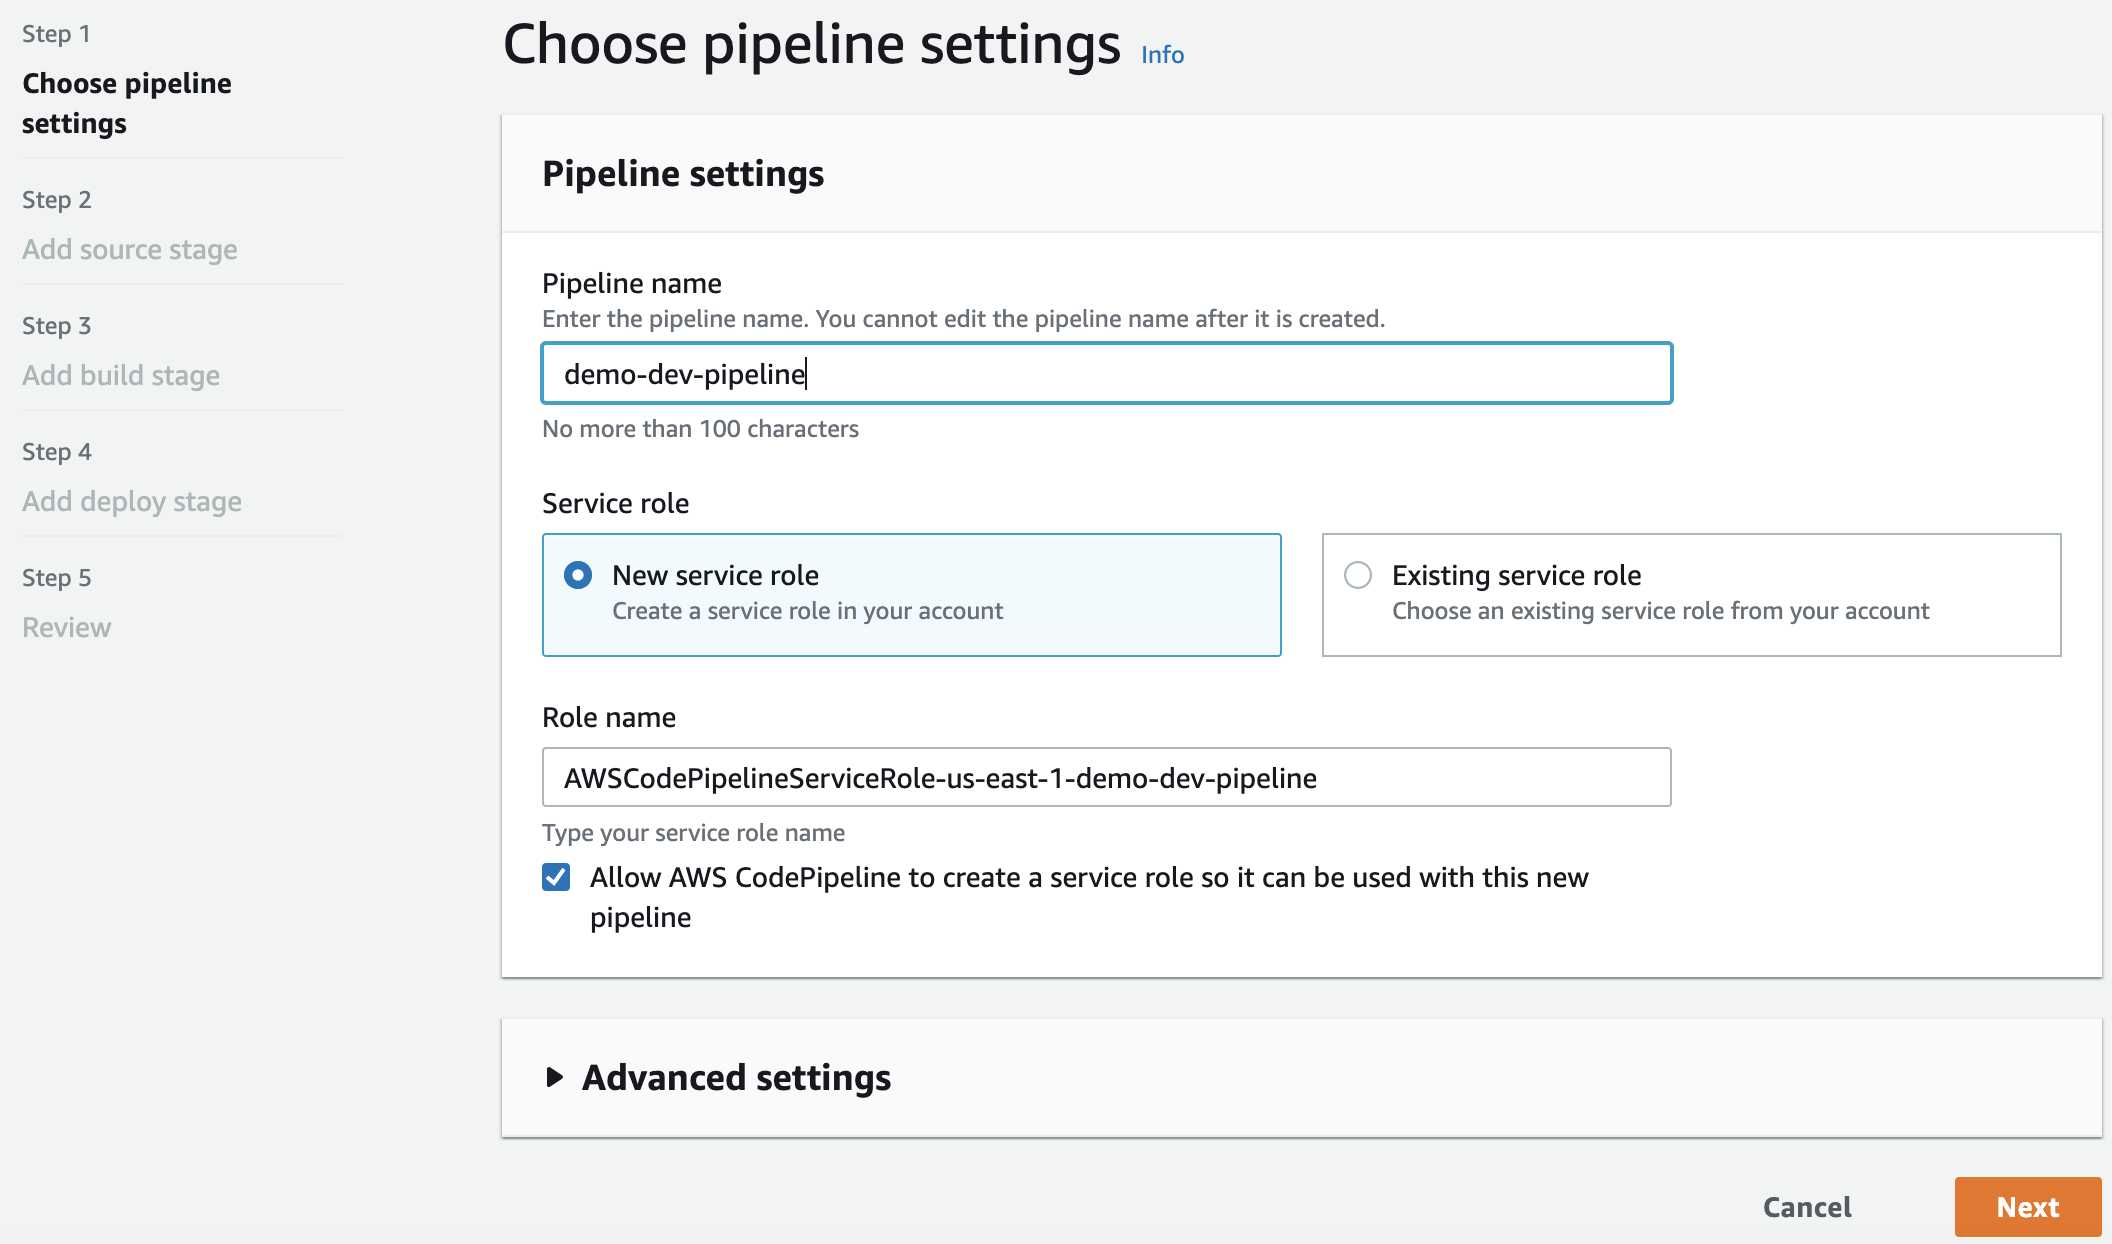Select the New service role radio button

point(578,575)
